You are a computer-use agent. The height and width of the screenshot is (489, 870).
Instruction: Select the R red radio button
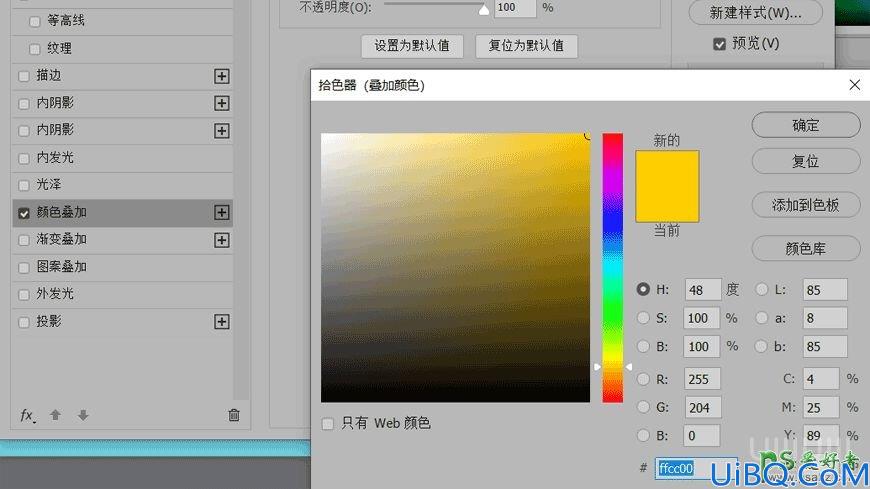pyautogui.click(x=643, y=379)
